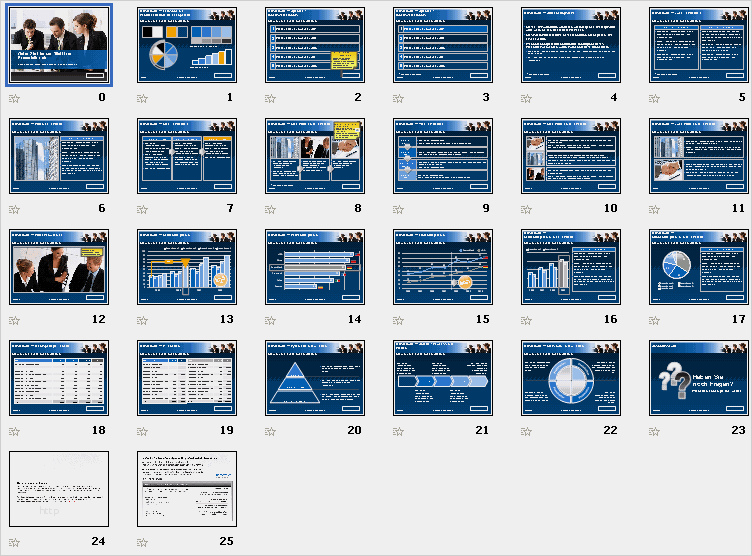Image resolution: width=752 pixels, height=556 pixels.
Task: Click the star icon beneath slide 16
Action: click(526, 320)
